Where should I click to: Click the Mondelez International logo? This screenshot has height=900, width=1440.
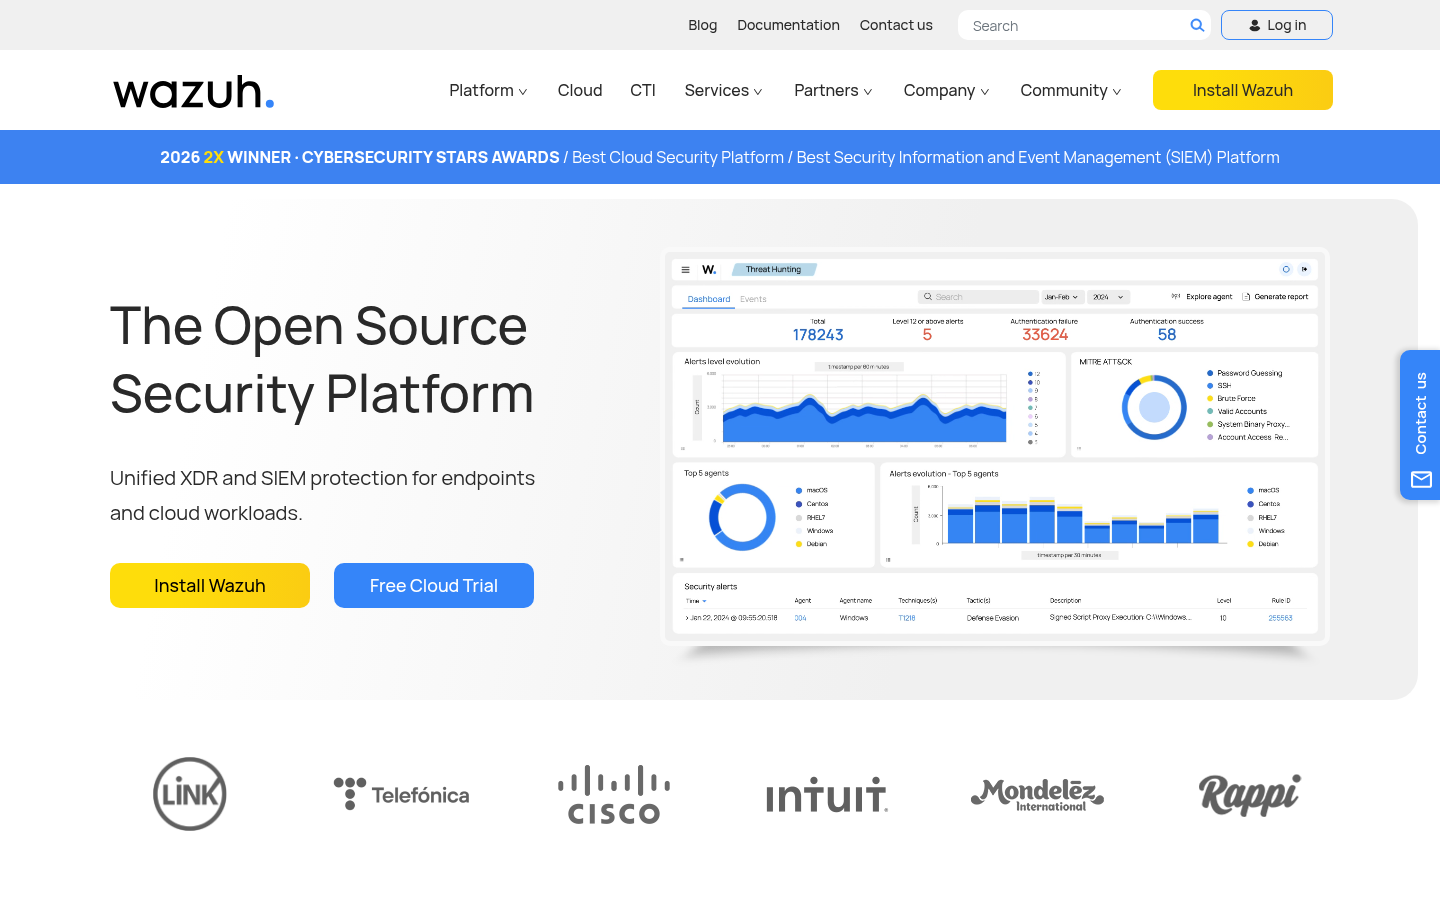(1037, 795)
